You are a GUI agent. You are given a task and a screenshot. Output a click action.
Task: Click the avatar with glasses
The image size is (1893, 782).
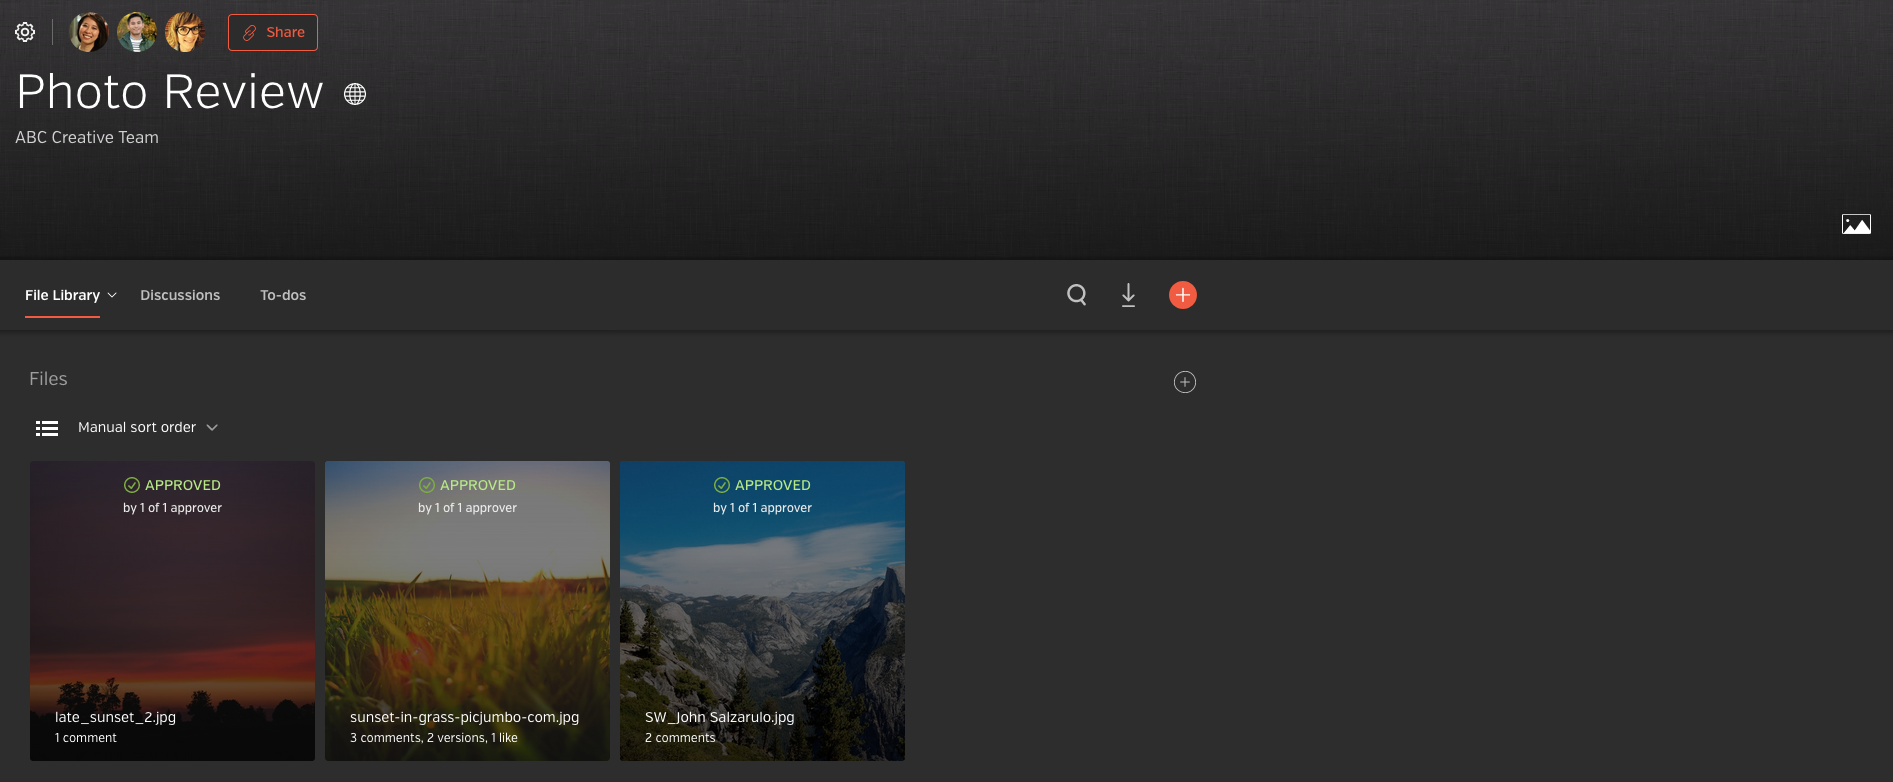coord(185,32)
